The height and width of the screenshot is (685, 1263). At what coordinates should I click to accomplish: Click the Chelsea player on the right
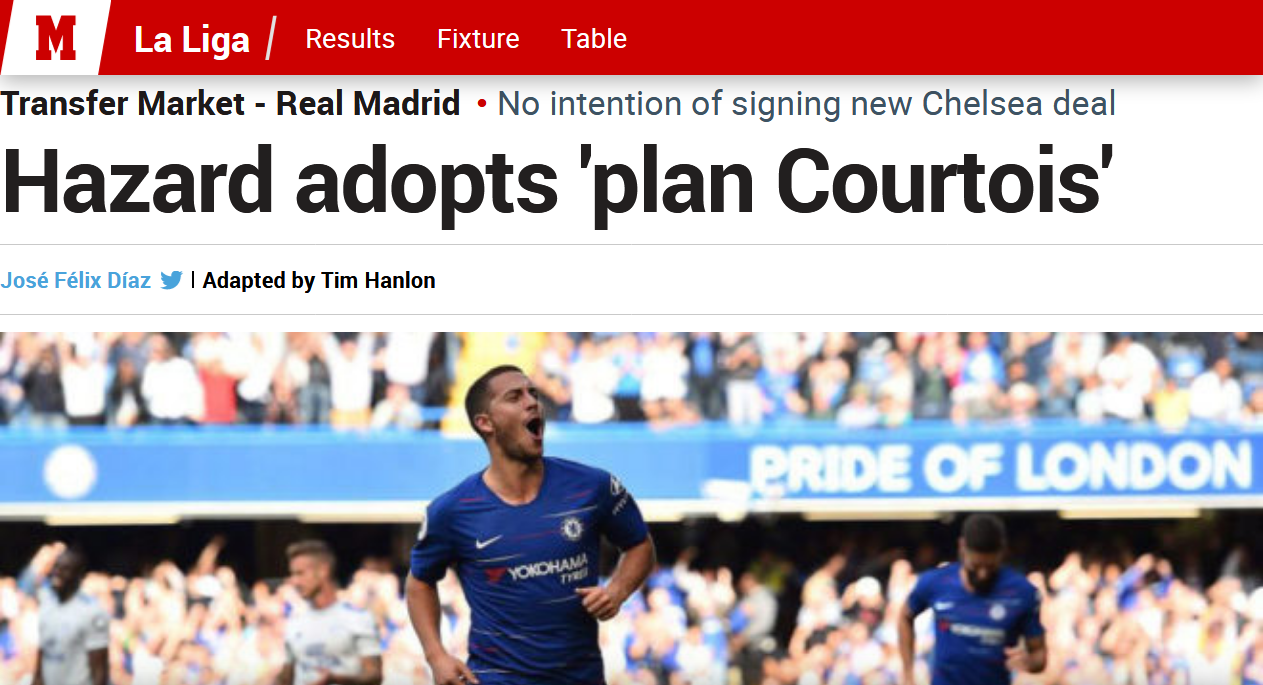pos(972,600)
